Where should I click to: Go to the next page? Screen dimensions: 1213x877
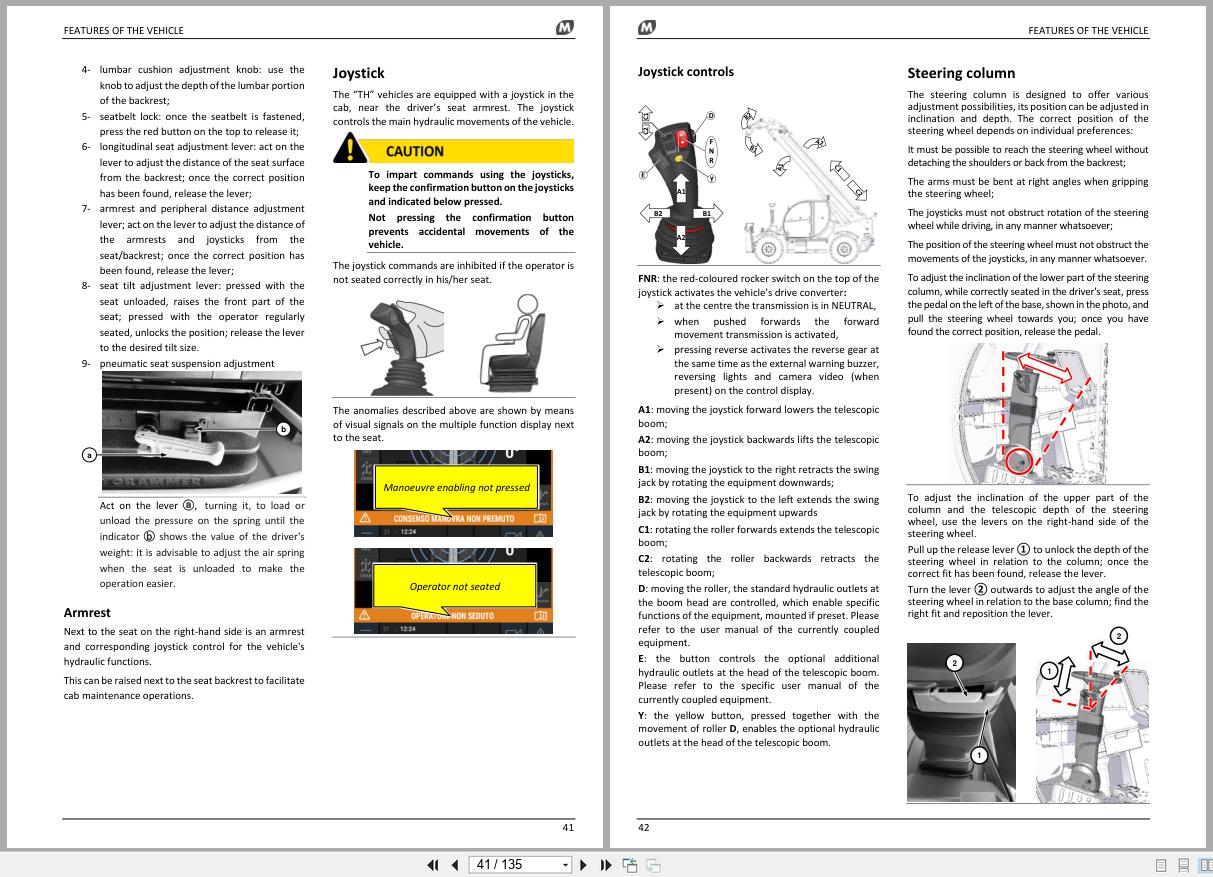click(x=584, y=865)
